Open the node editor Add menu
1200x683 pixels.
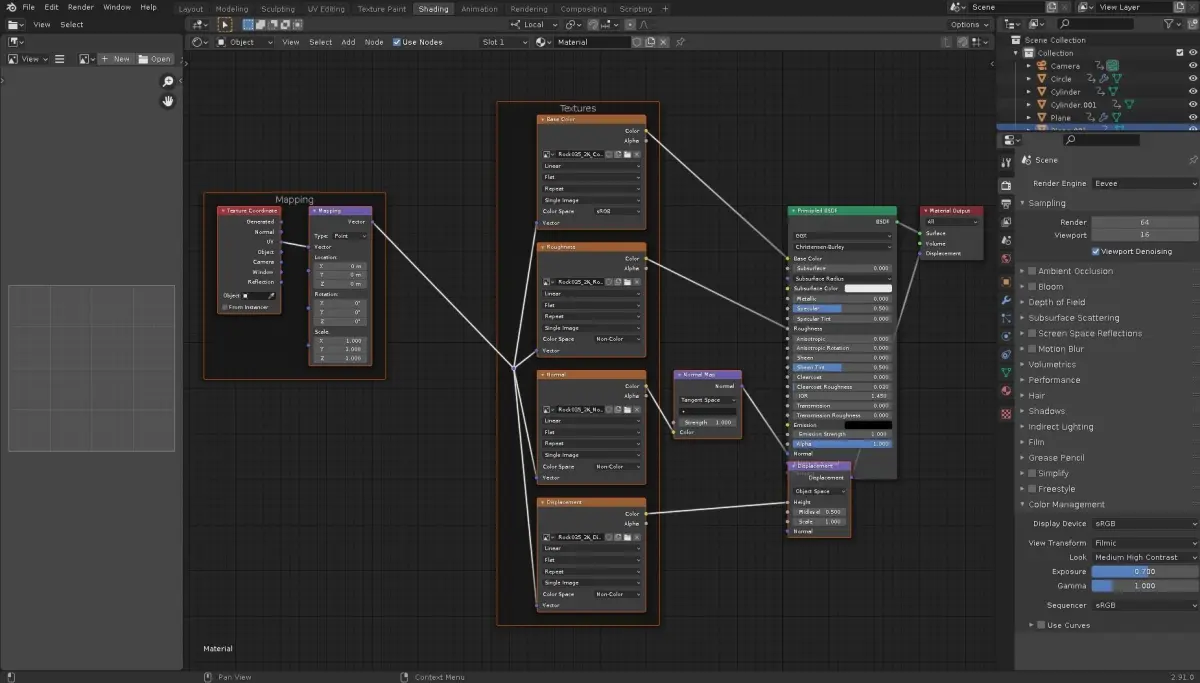point(348,42)
